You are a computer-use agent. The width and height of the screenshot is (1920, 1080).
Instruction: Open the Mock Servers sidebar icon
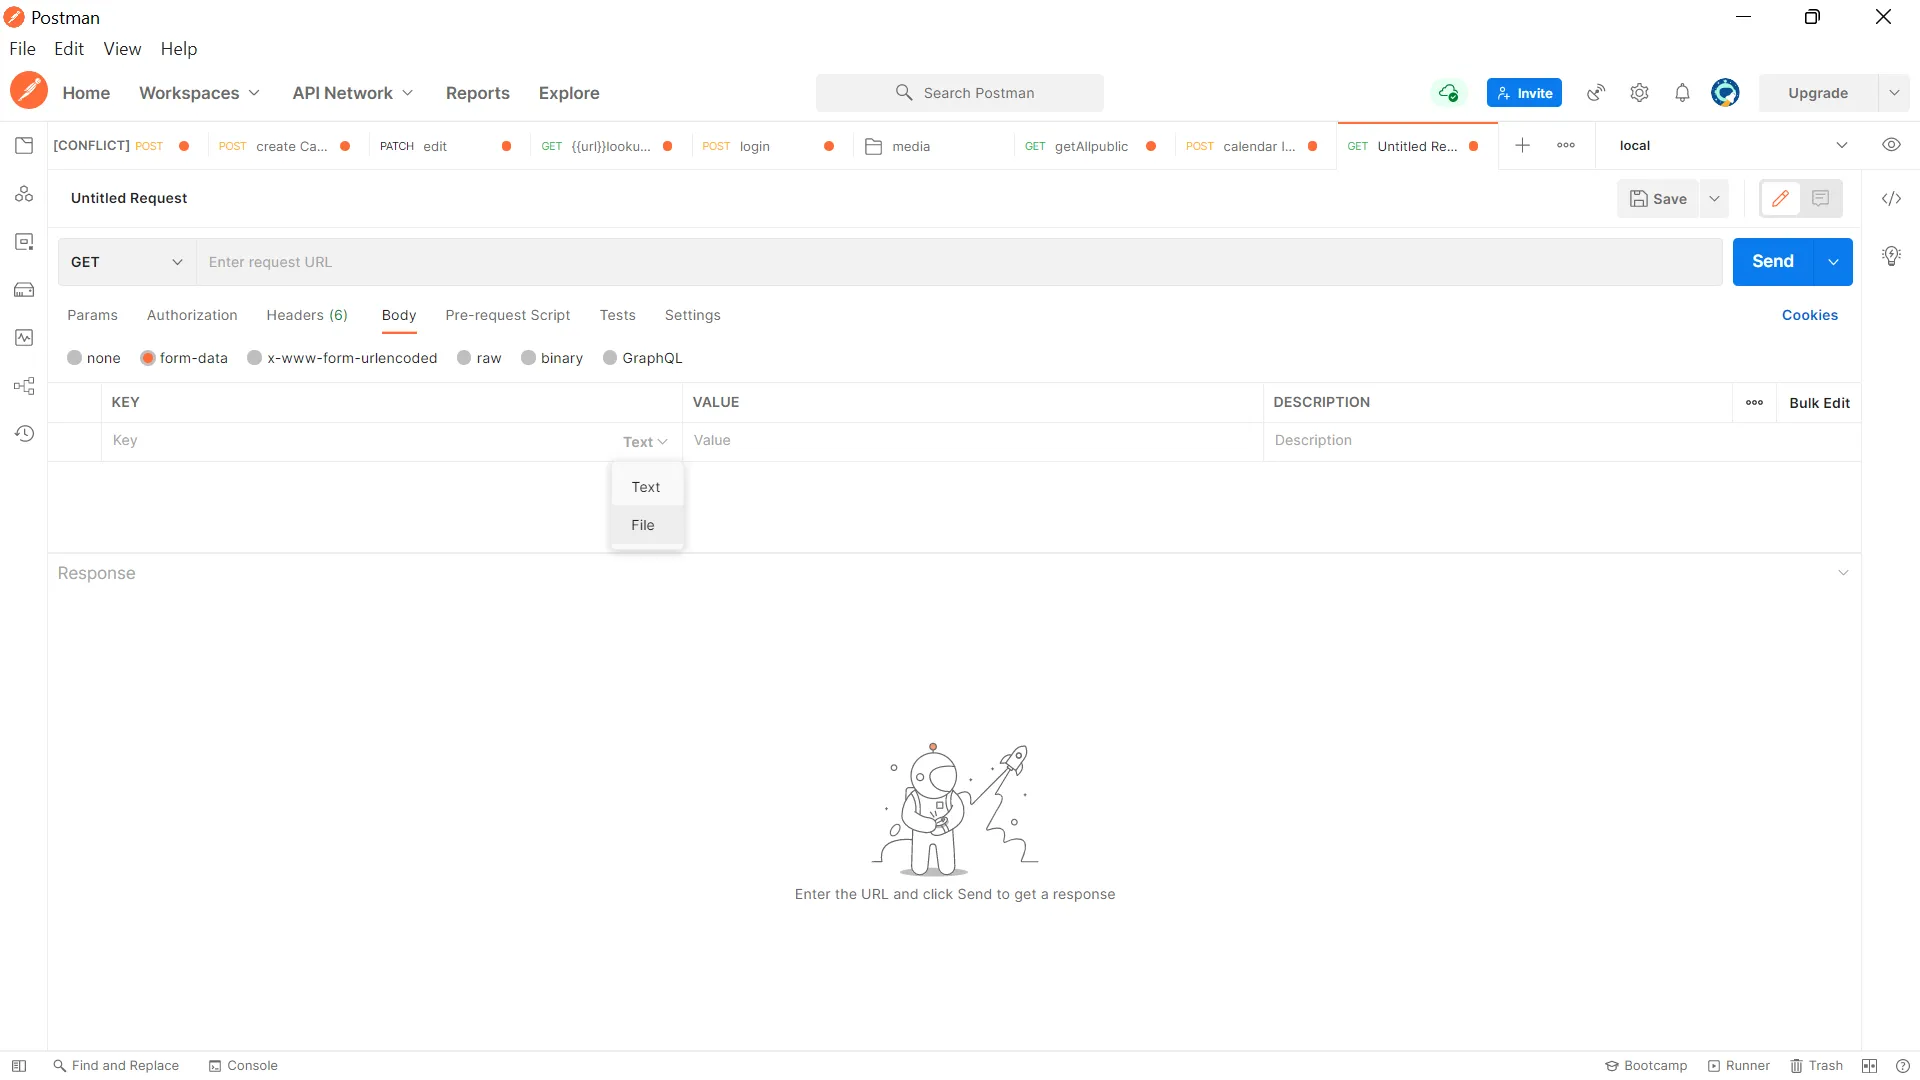[x=24, y=290]
